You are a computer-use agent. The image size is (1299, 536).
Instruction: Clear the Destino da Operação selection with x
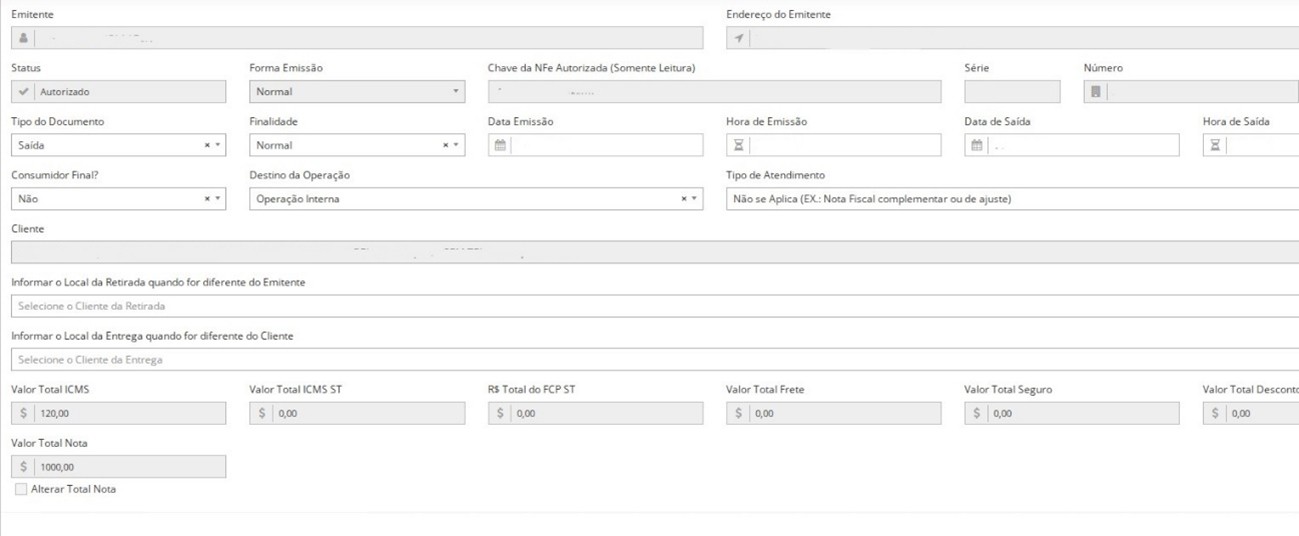(684, 199)
